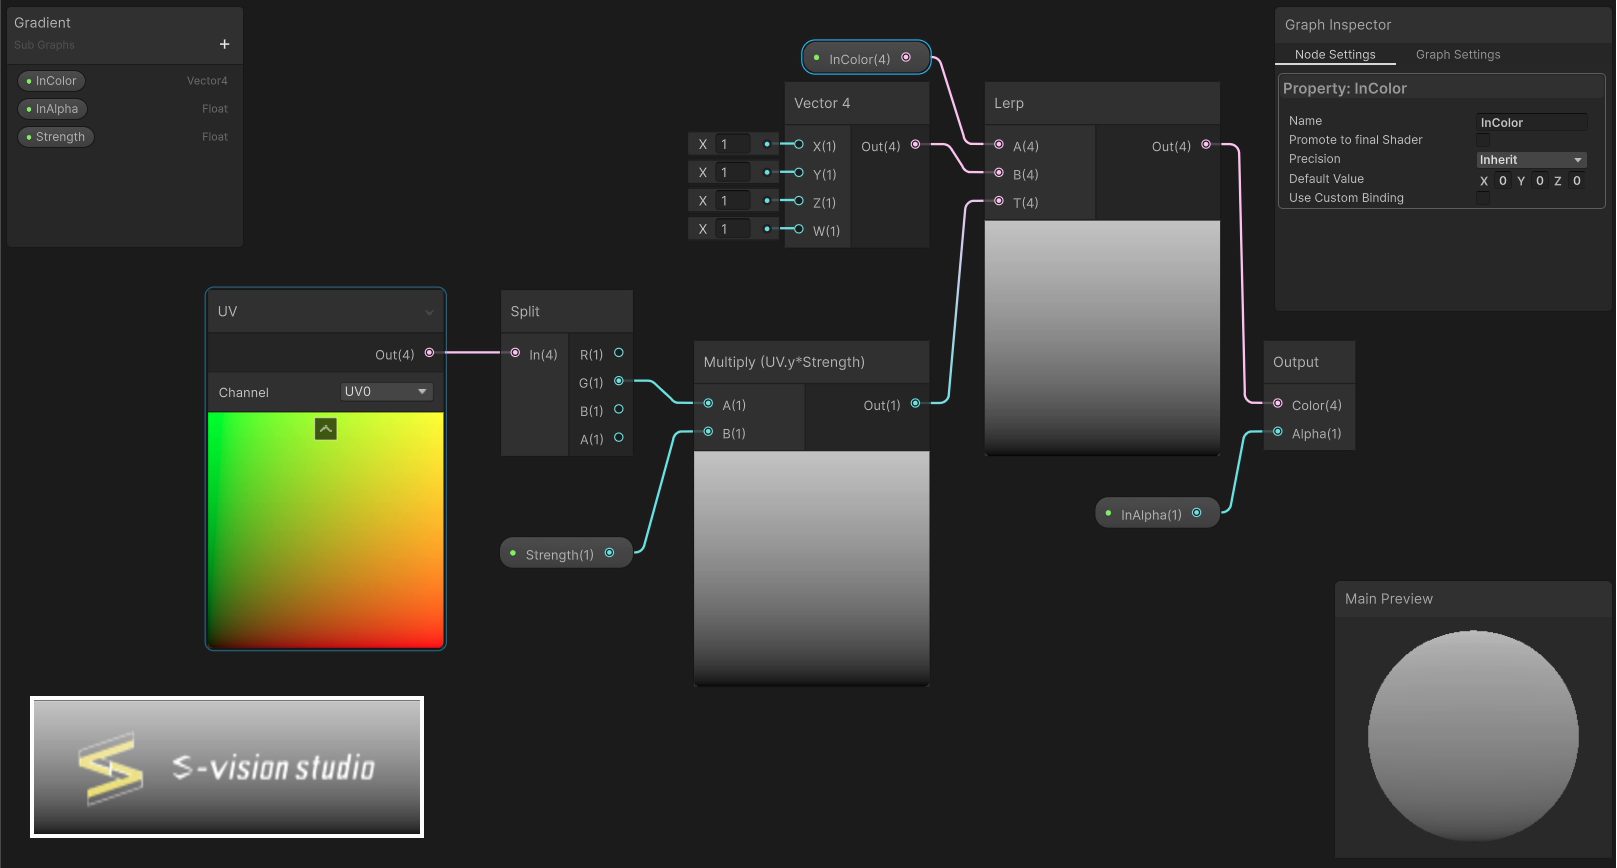Select the InAlpha blackboard property

coord(53,109)
